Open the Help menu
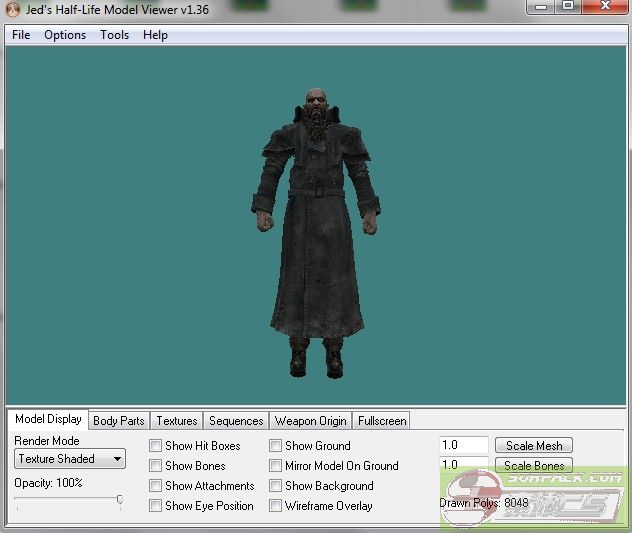The height and width of the screenshot is (533, 632). click(155, 35)
